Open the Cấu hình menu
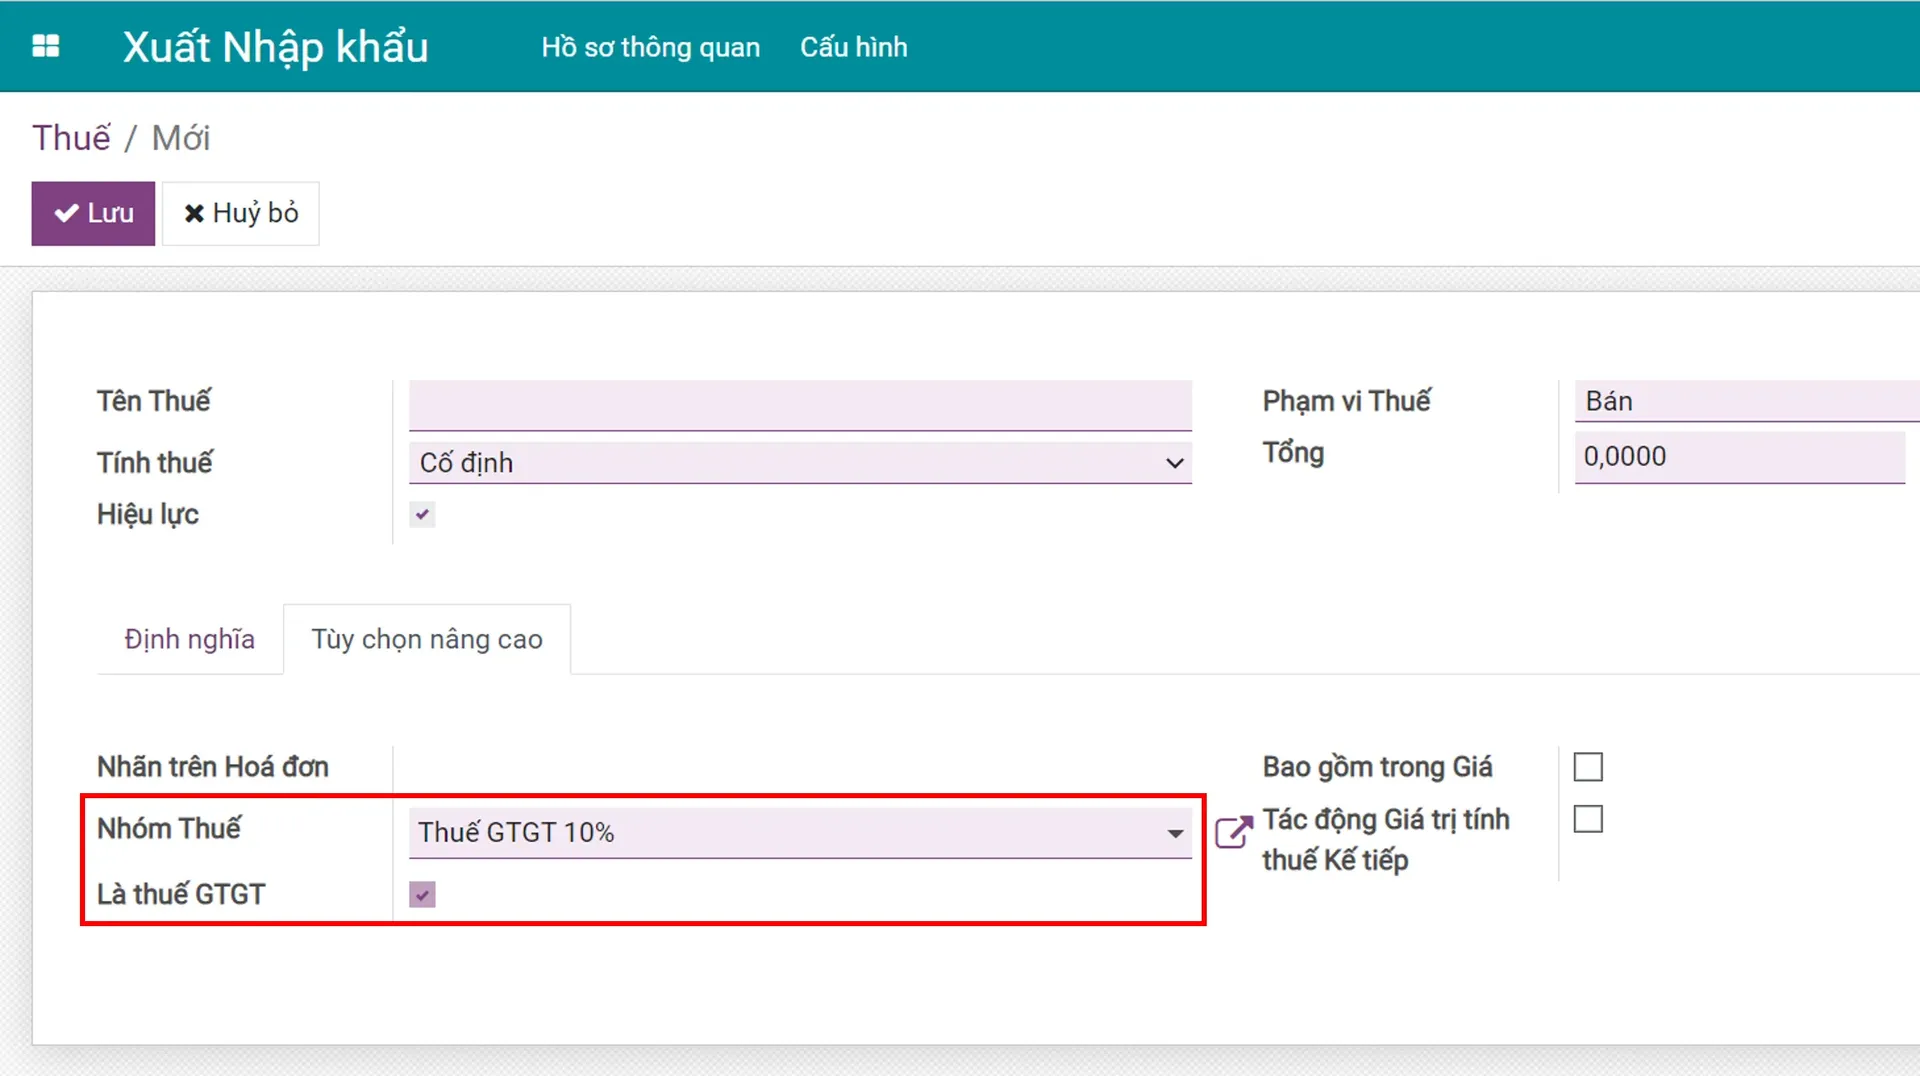The width and height of the screenshot is (1920, 1076). click(x=853, y=47)
